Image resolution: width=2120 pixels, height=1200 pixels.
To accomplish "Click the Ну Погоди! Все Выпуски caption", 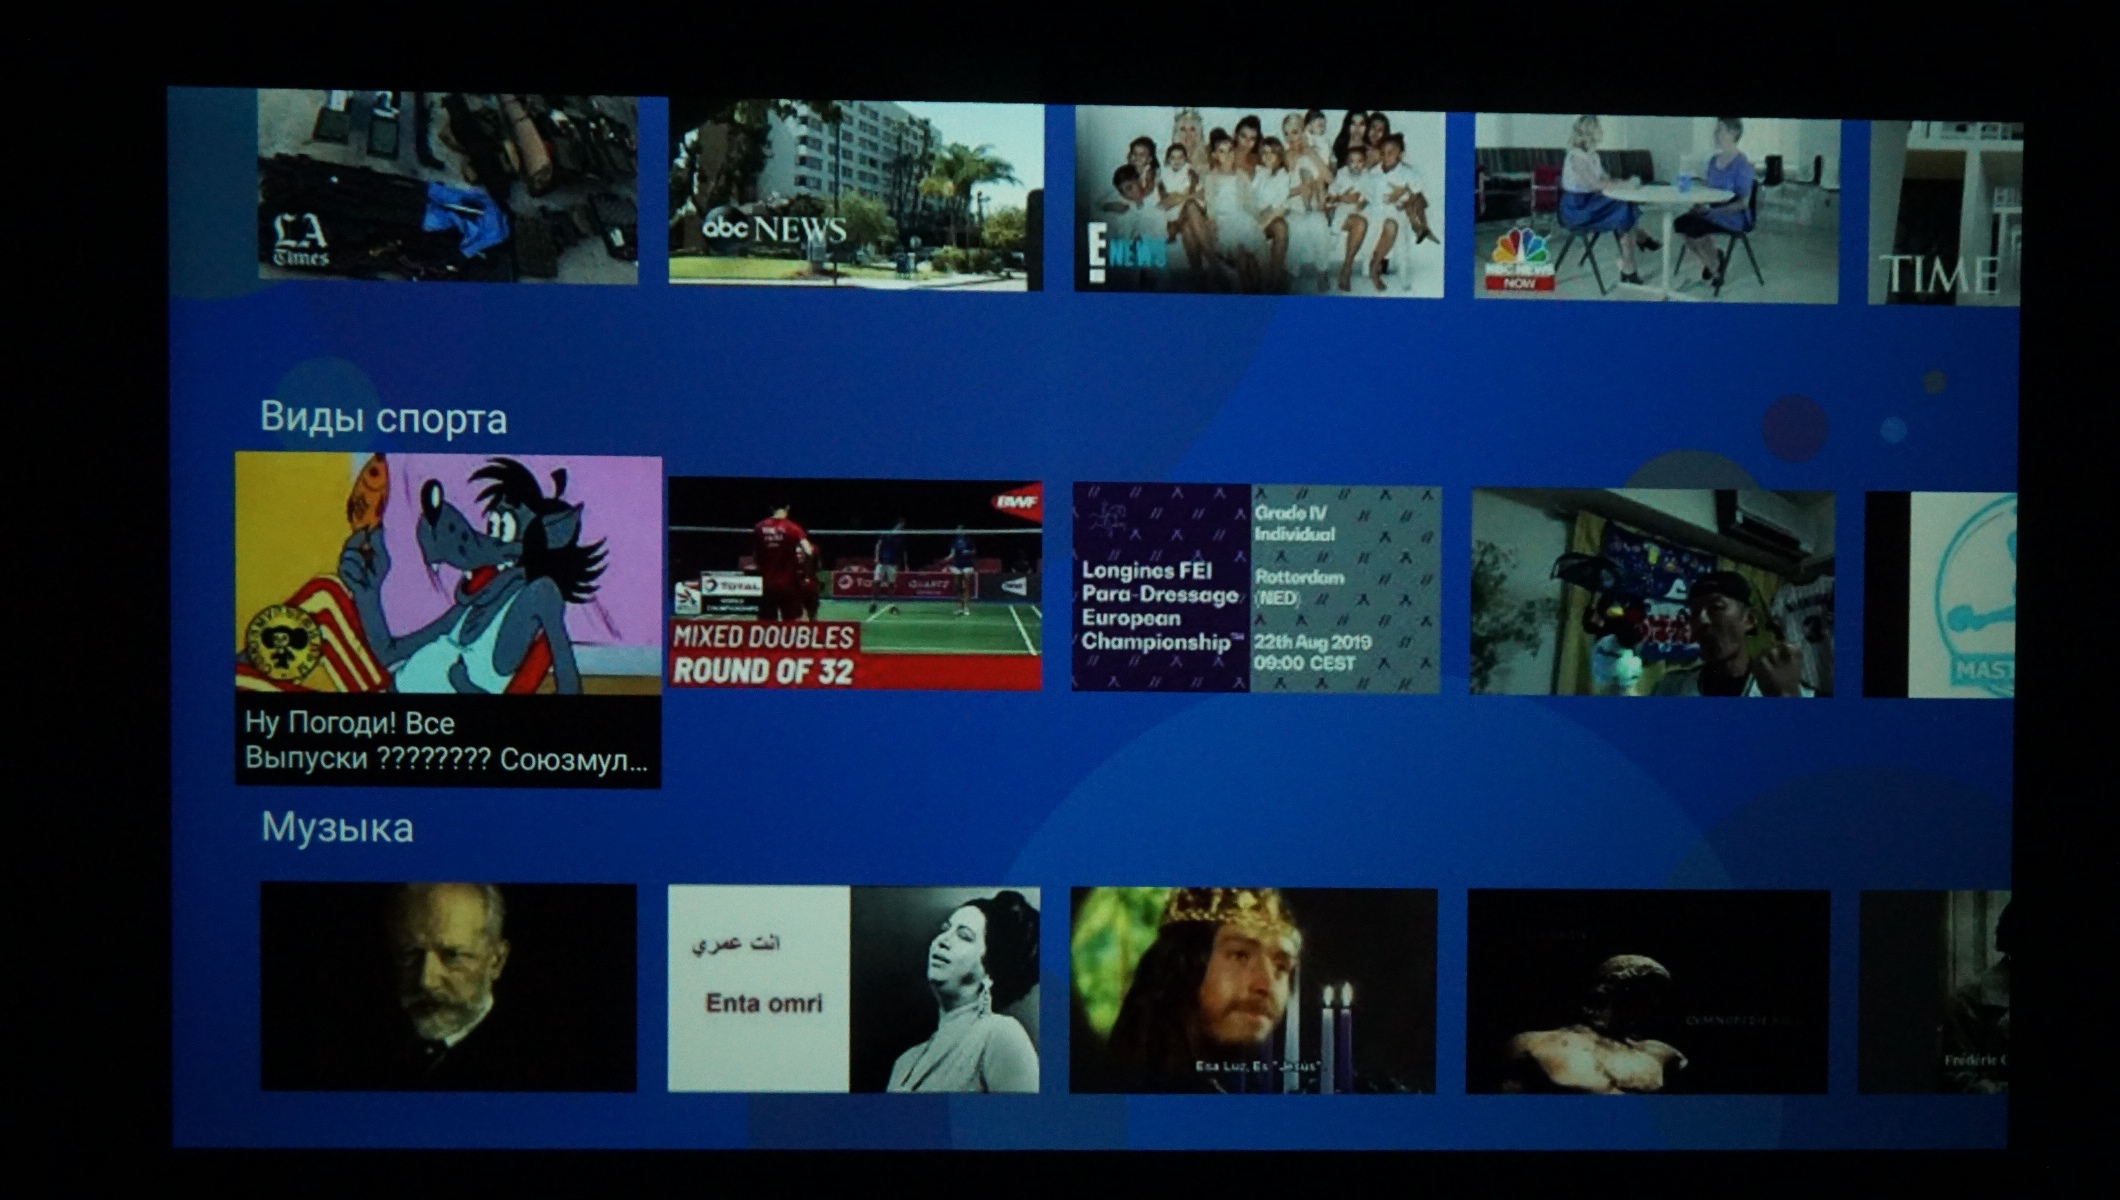I will (x=447, y=741).
